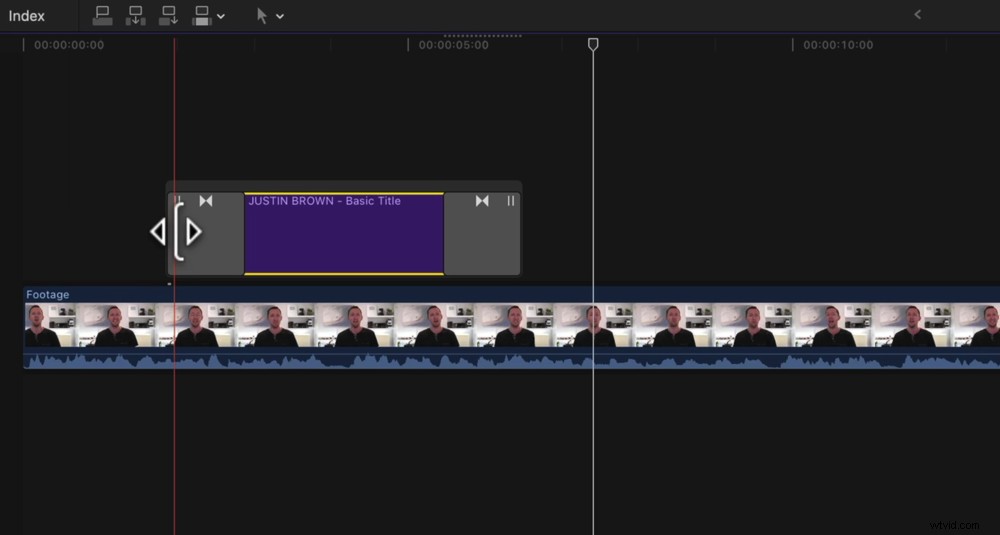1000x535 pixels.
Task: Click the 00:00:10:00 ruler timecode
Action: coord(838,45)
